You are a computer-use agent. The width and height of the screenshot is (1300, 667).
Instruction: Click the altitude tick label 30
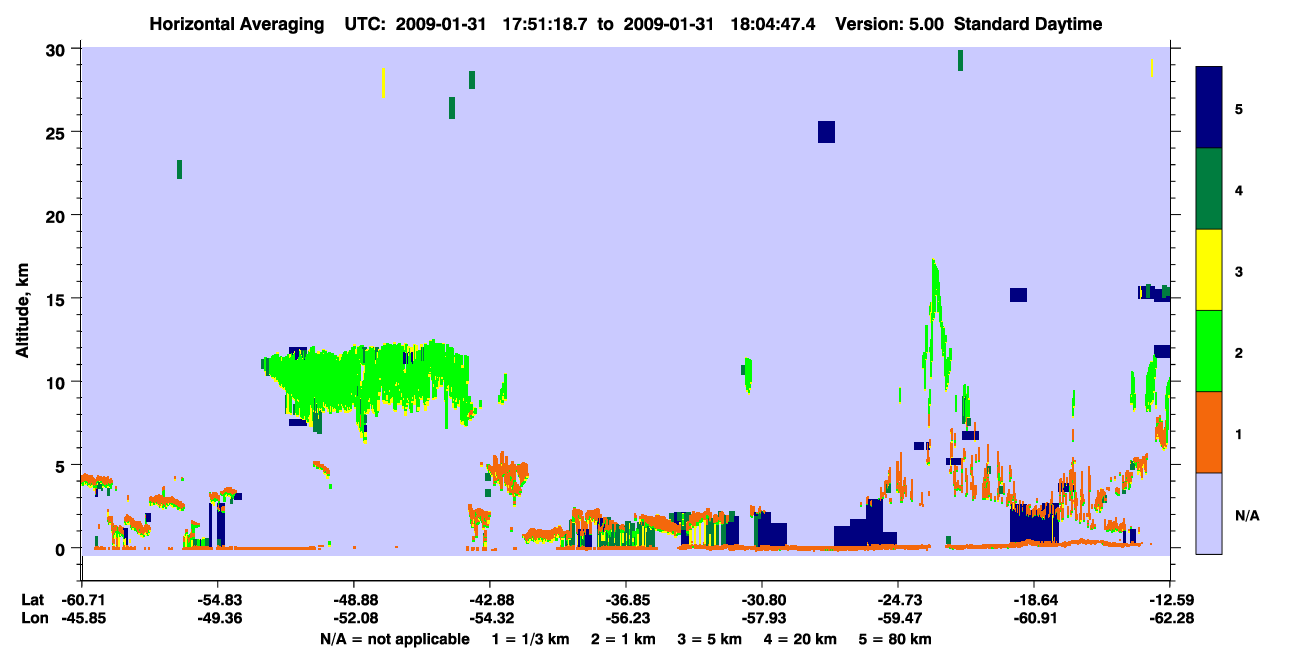point(58,49)
